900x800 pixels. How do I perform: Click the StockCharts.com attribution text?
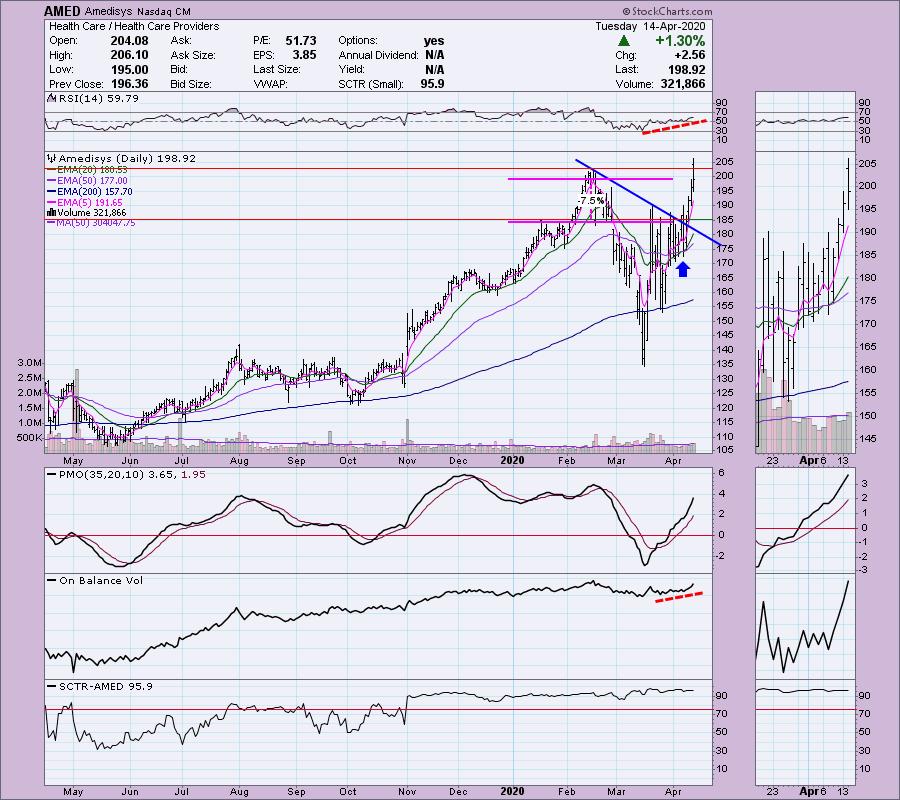(667, 11)
